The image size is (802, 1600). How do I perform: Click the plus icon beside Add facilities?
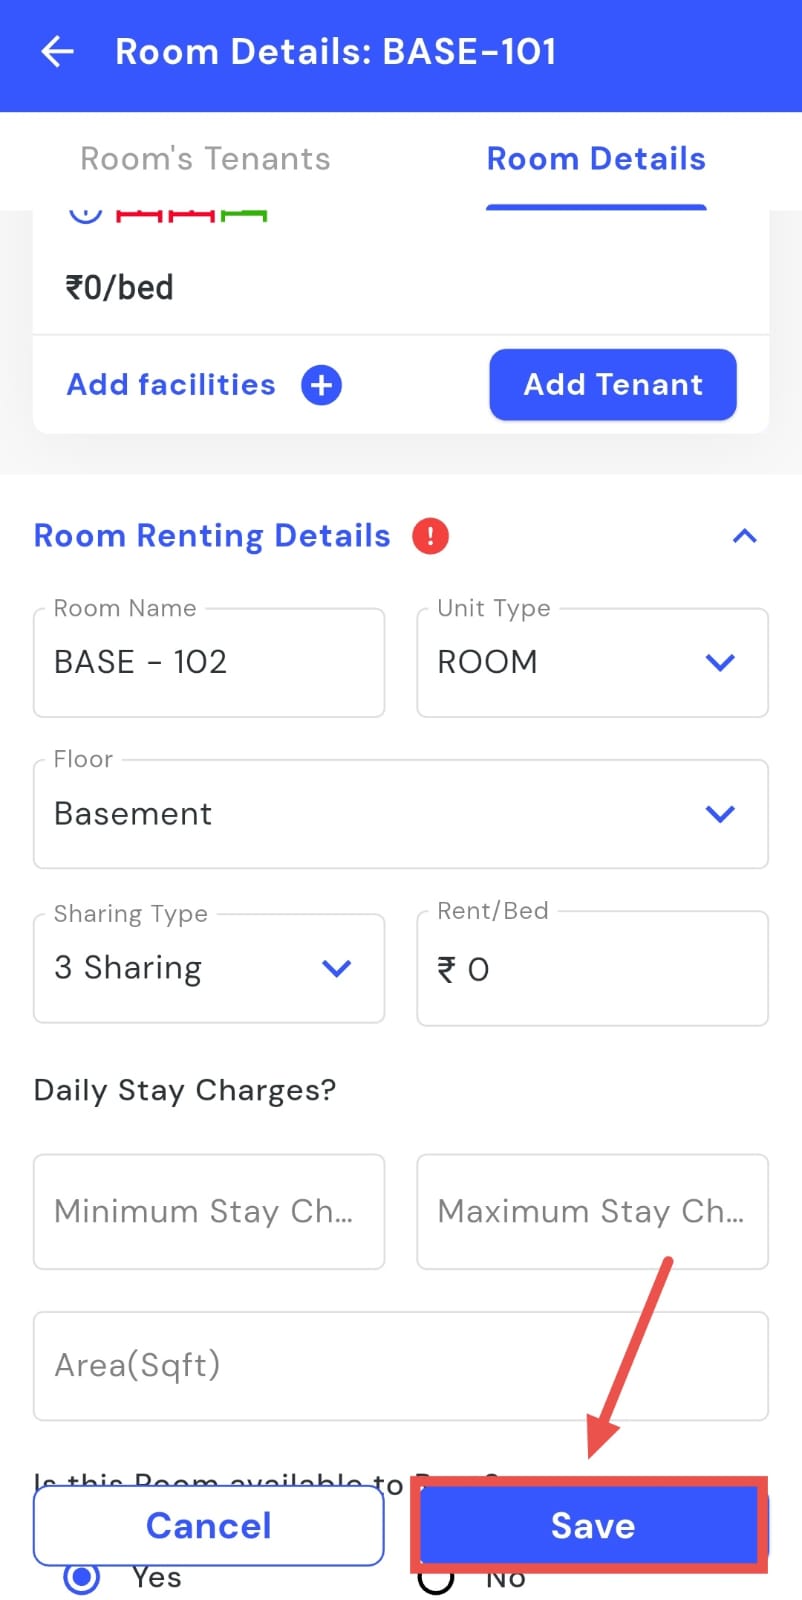[321, 385]
